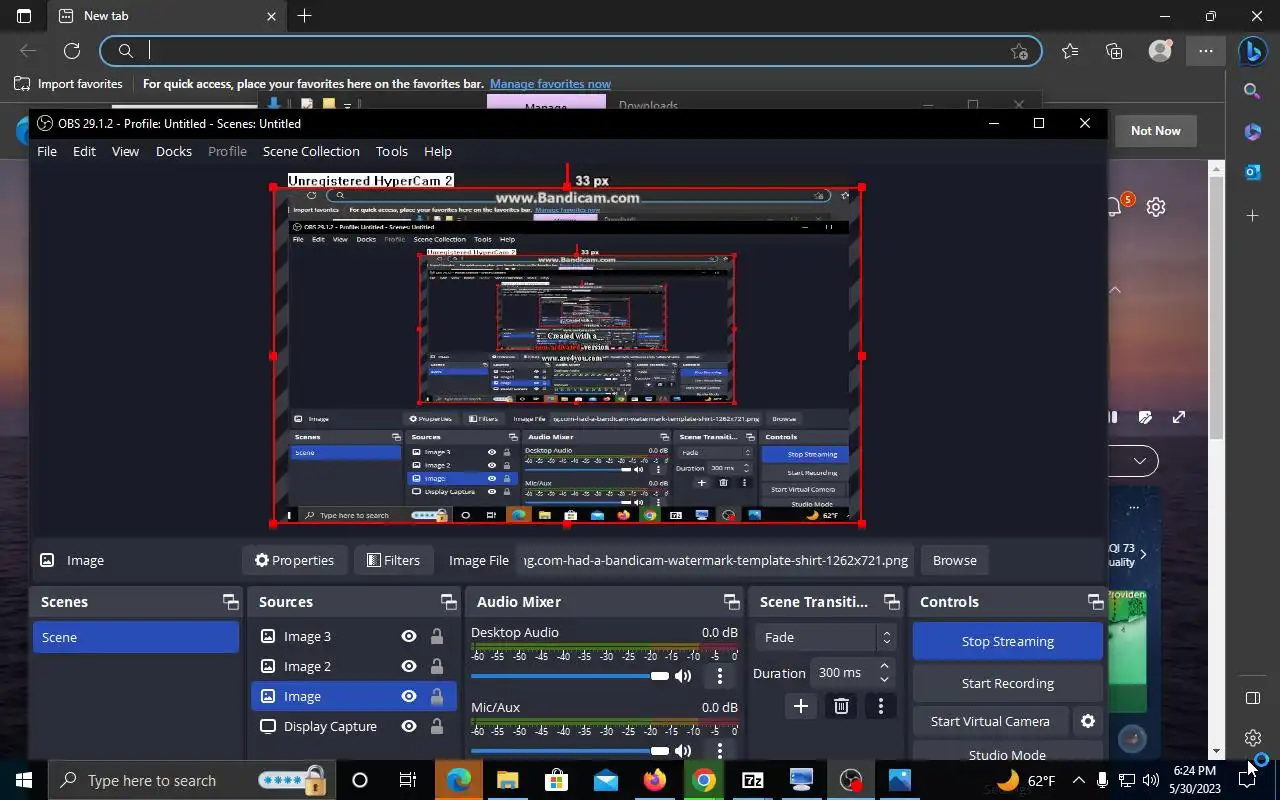Pop out the Scene Transitions dock
The width and height of the screenshot is (1280, 800).
tap(890, 602)
